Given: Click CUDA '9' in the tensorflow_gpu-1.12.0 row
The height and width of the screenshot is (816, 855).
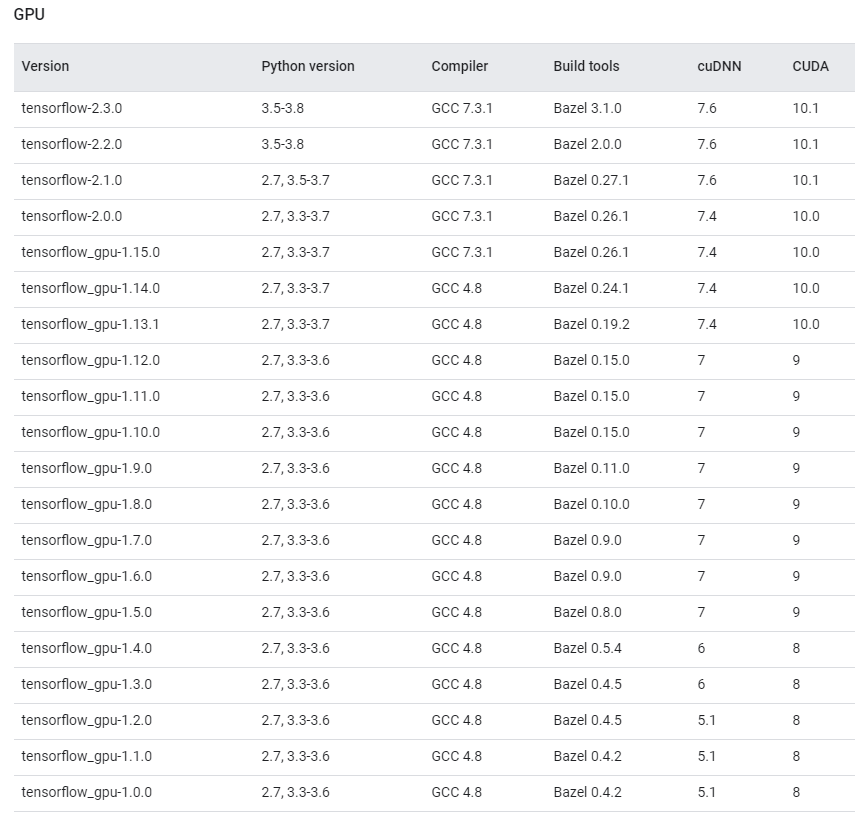Looking at the screenshot, I should (x=796, y=360).
